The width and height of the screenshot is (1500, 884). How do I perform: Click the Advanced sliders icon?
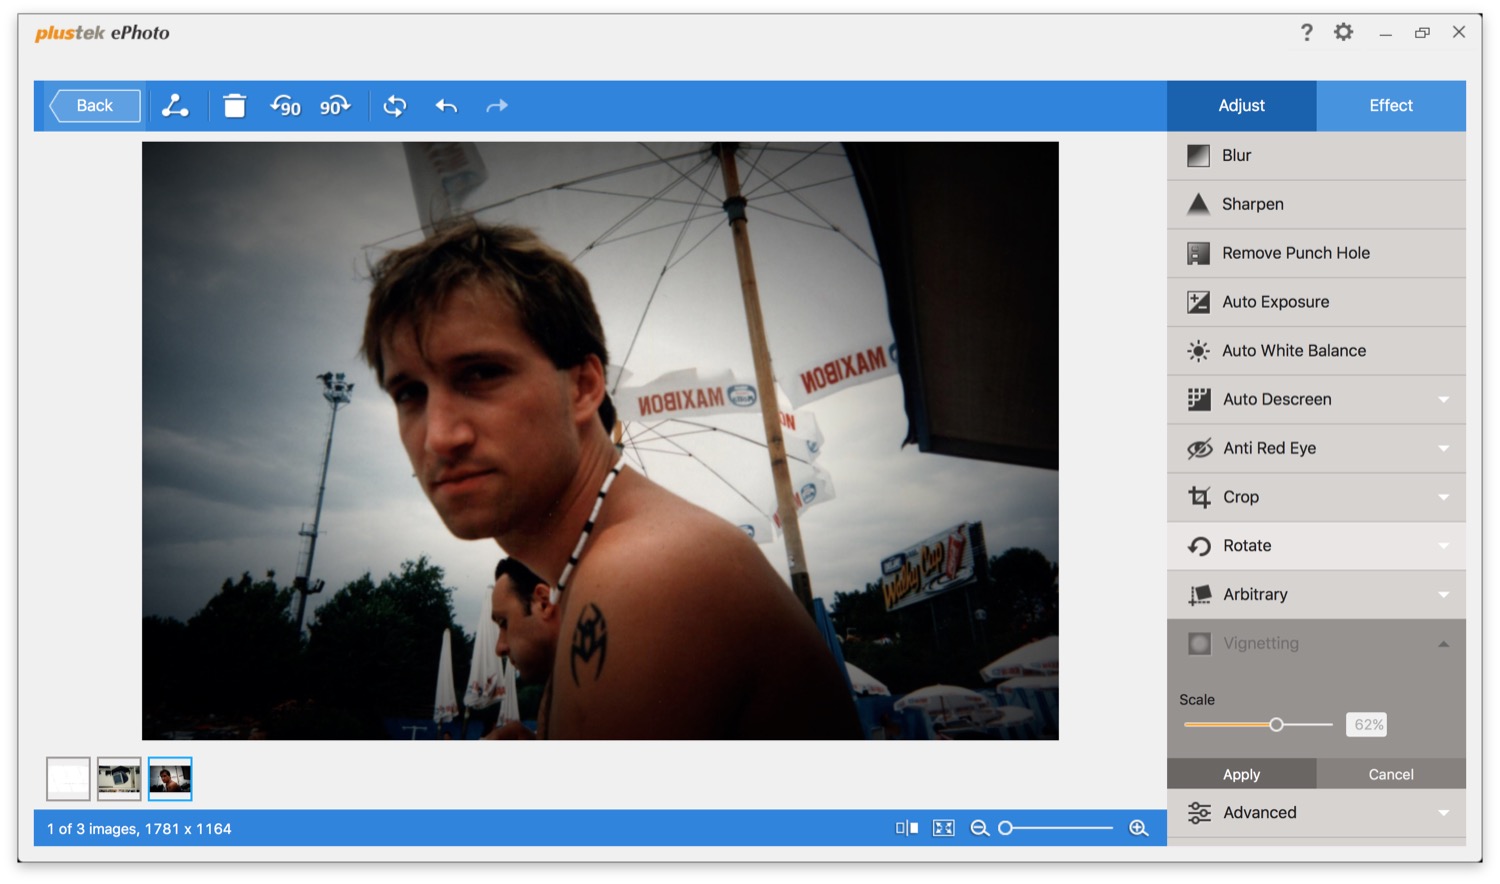pos(1199,813)
